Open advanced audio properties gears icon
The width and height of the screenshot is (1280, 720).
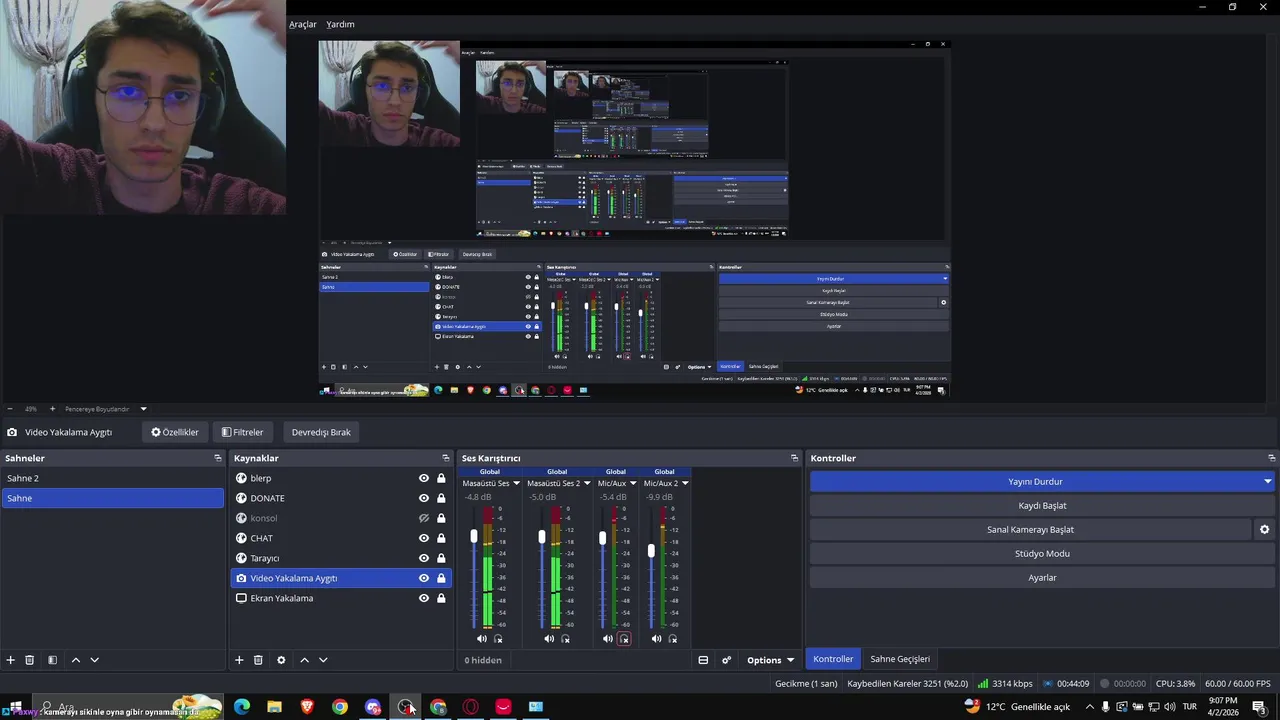click(x=727, y=660)
